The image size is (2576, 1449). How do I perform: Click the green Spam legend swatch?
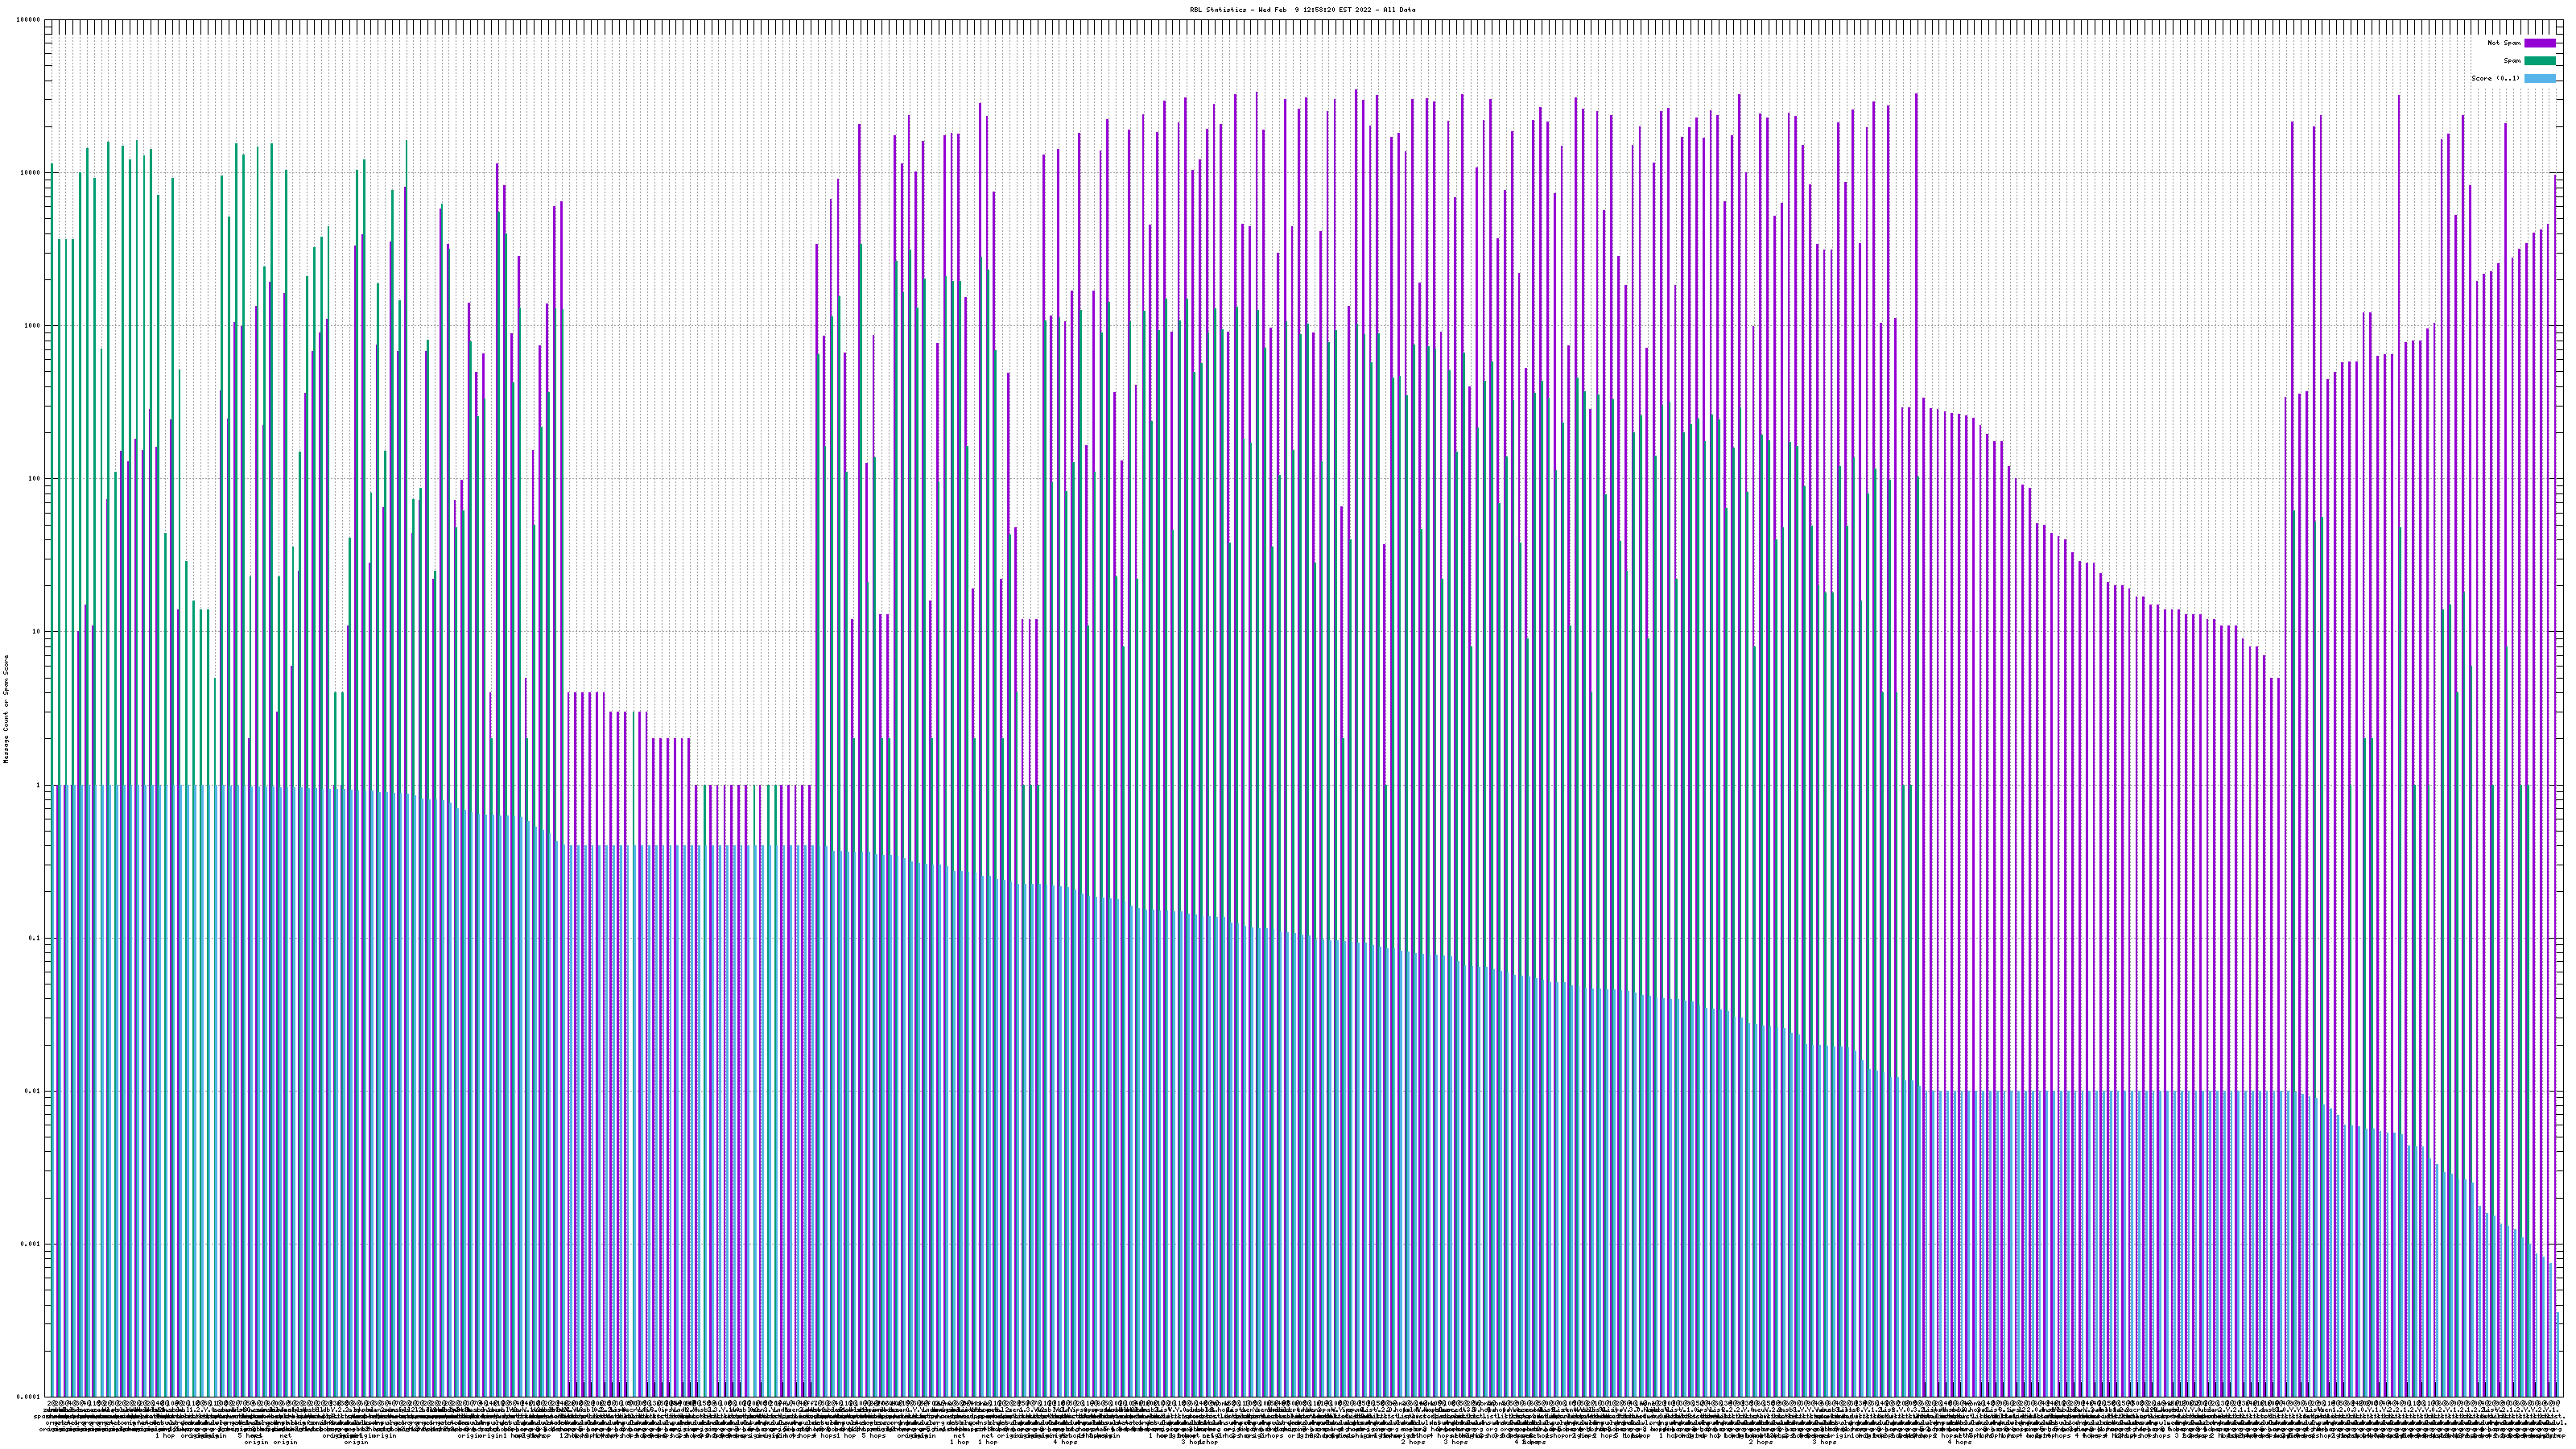pyautogui.click(x=2540, y=61)
